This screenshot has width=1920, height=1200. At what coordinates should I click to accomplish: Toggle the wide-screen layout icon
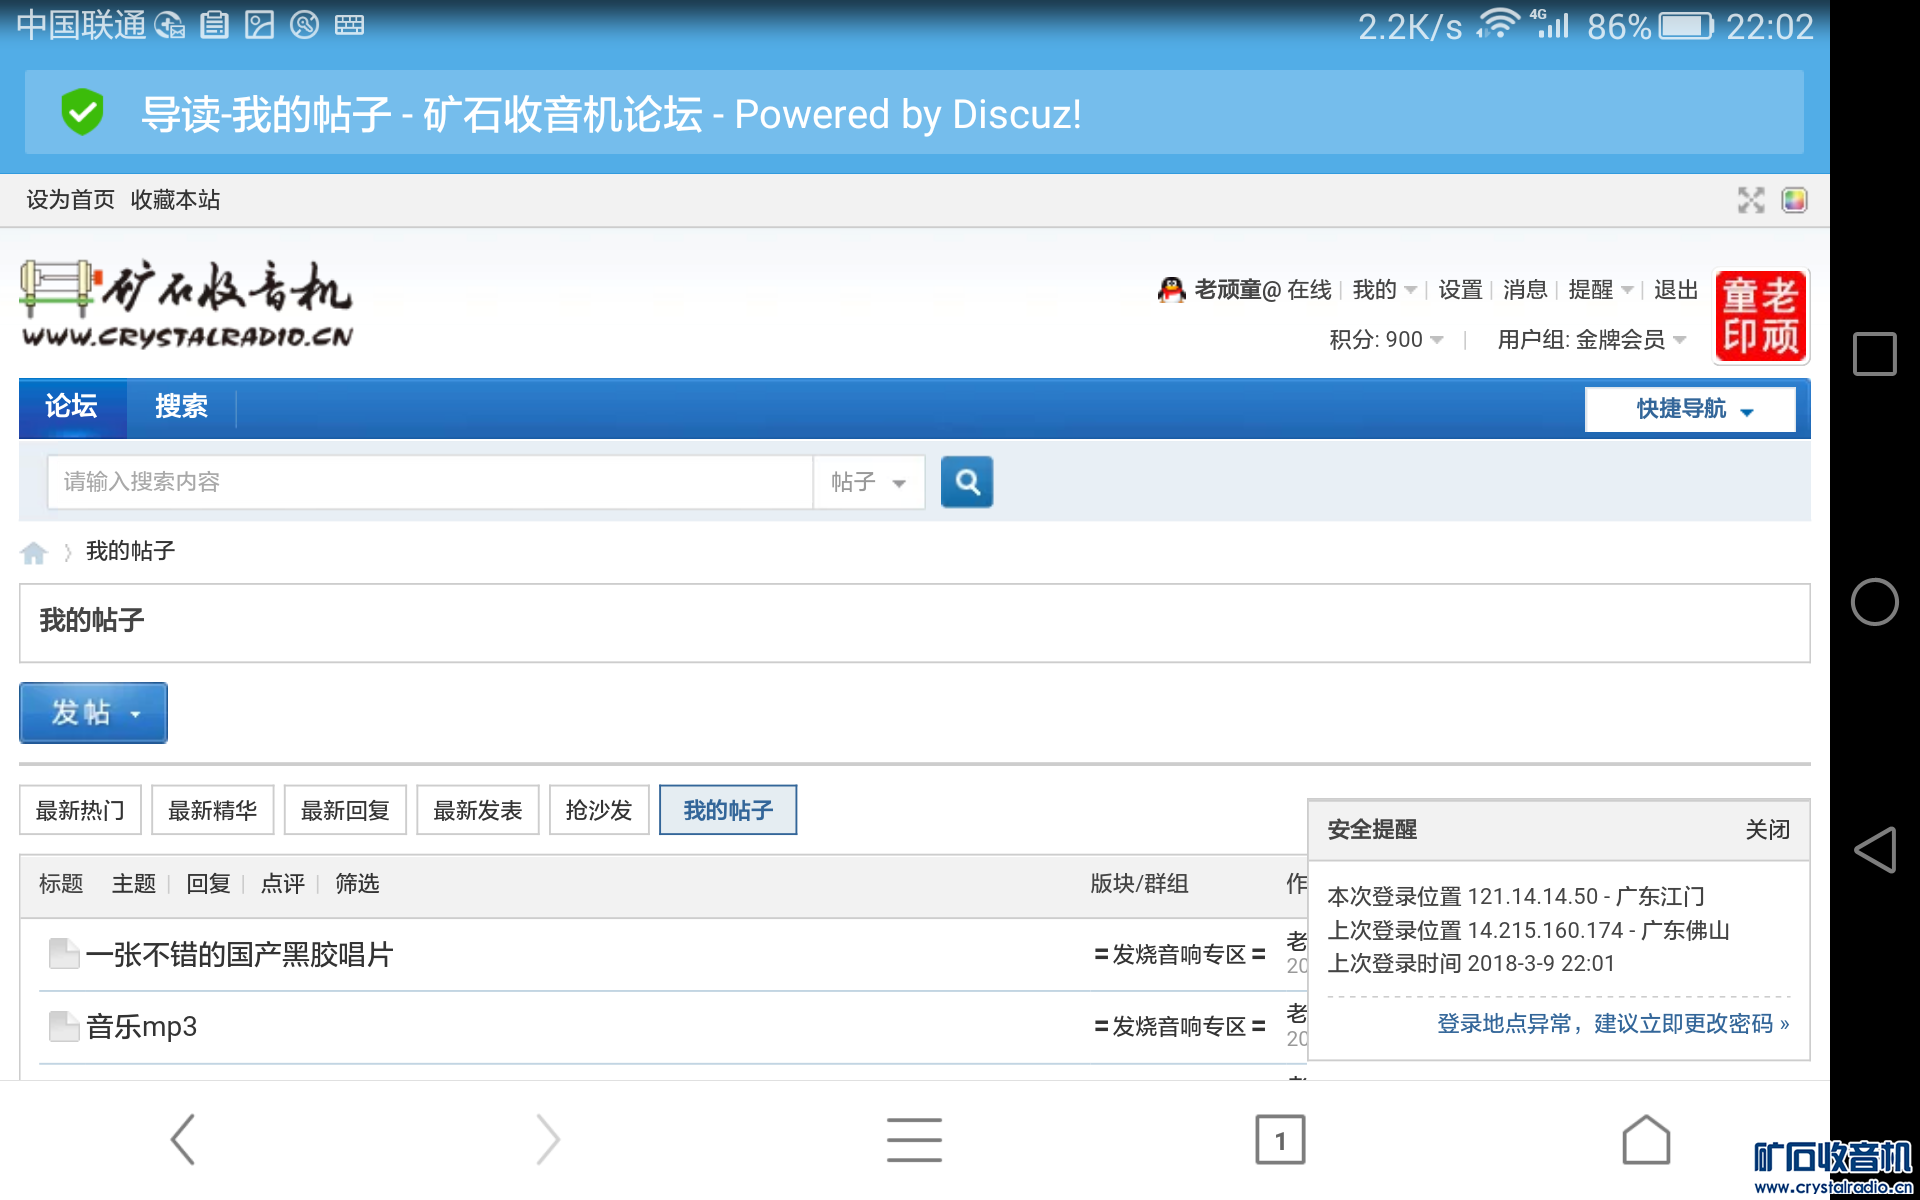tap(1750, 200)
